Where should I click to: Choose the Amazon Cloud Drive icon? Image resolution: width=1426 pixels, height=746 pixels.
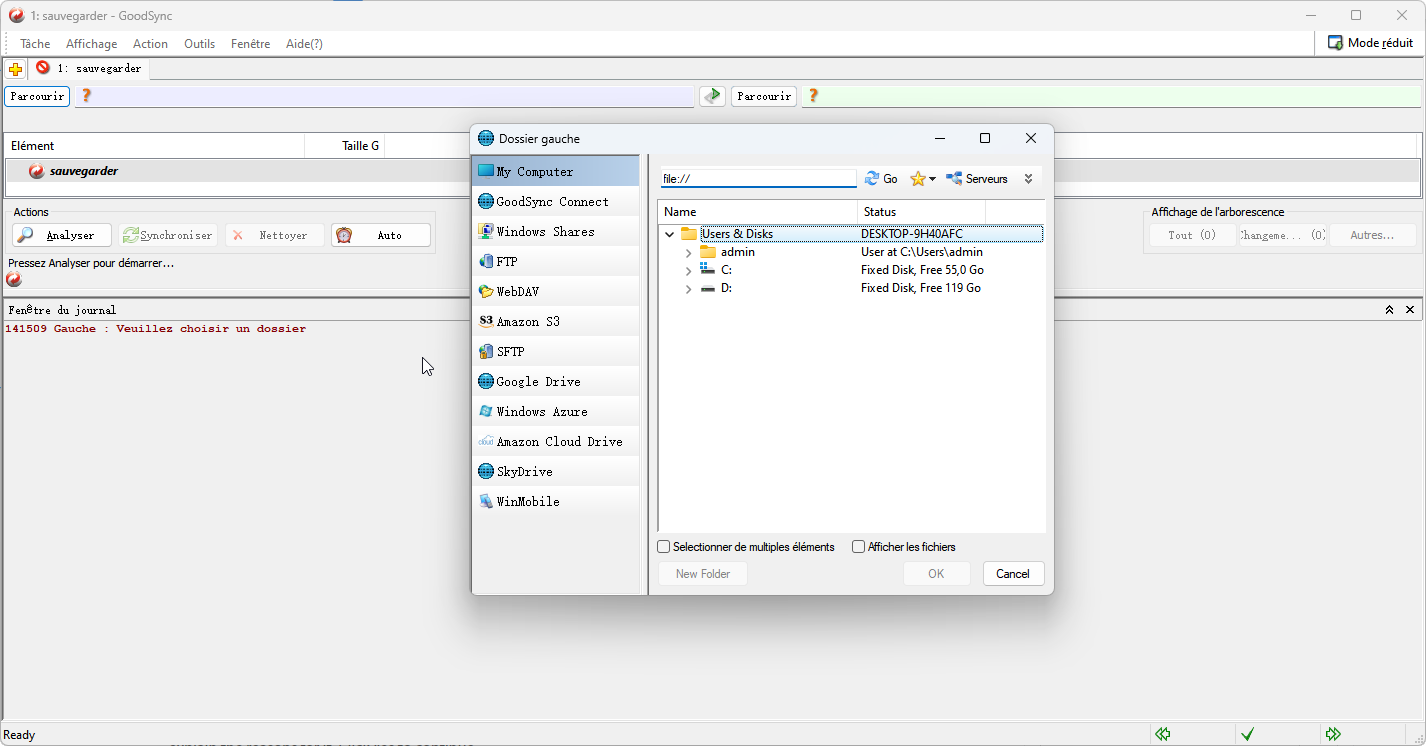[486, 441]
